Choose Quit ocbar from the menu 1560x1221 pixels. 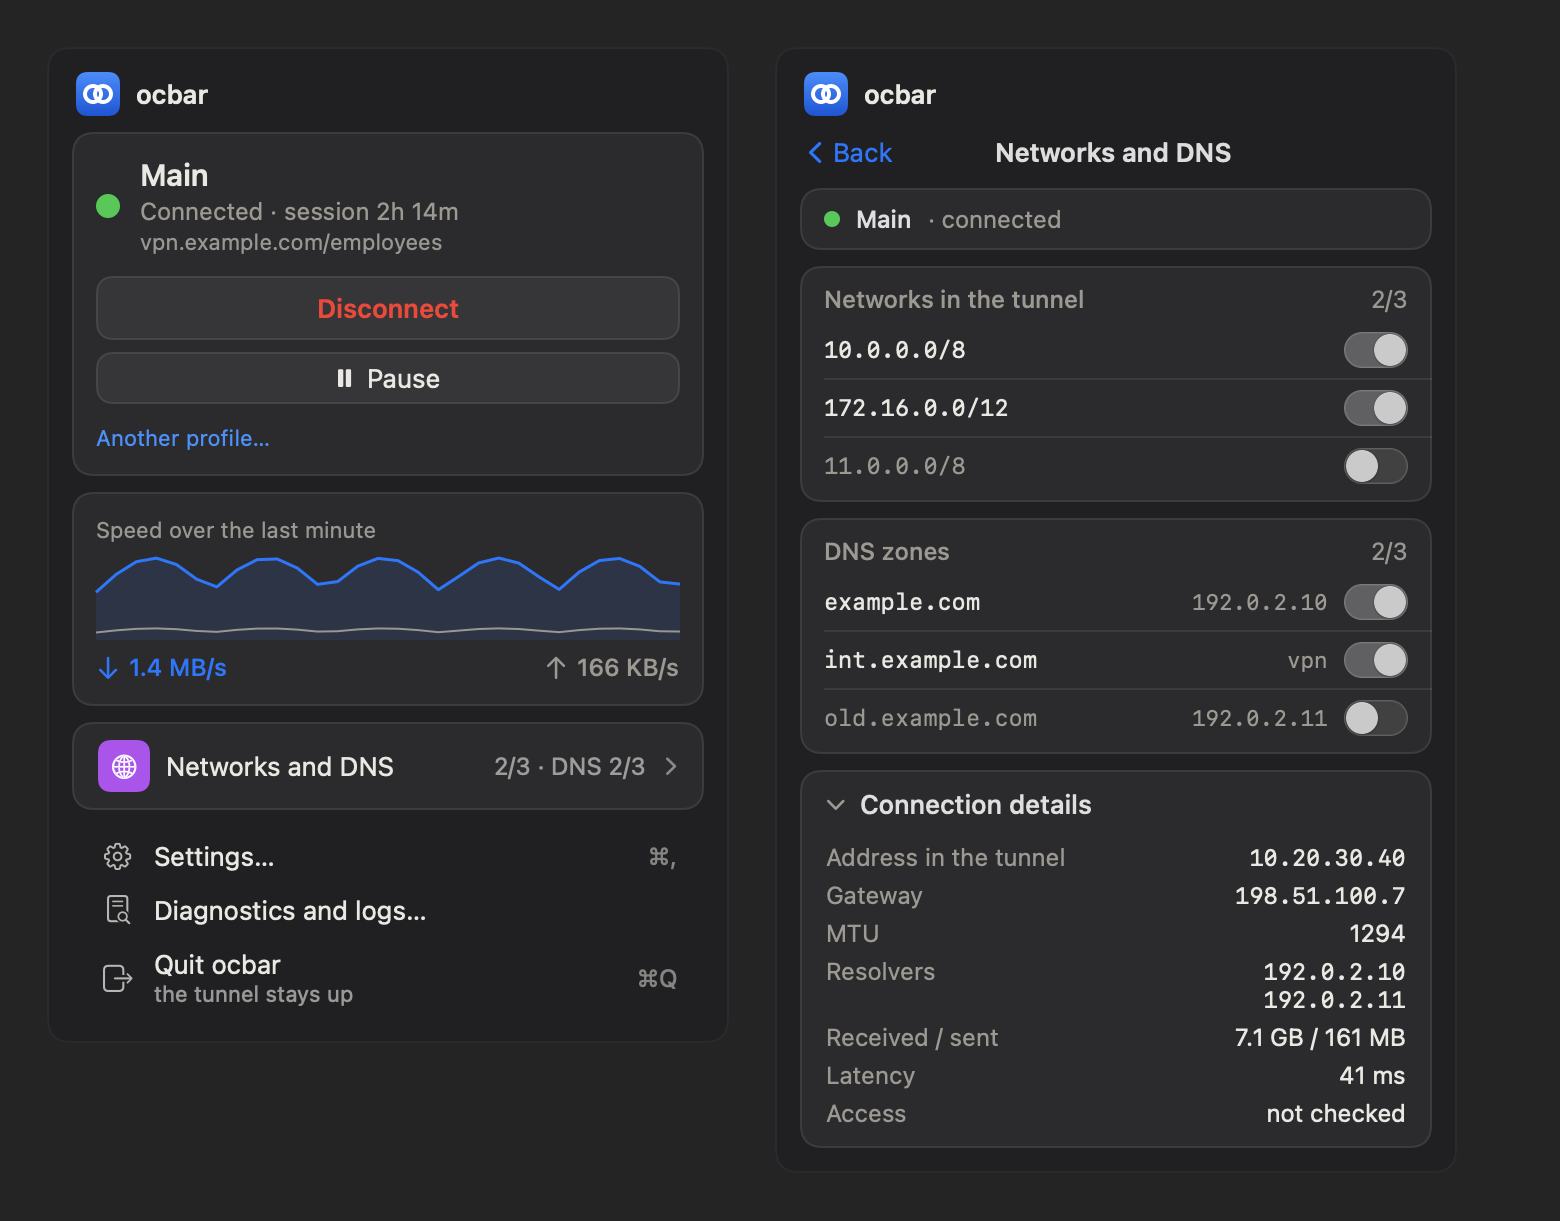point(388,978)
